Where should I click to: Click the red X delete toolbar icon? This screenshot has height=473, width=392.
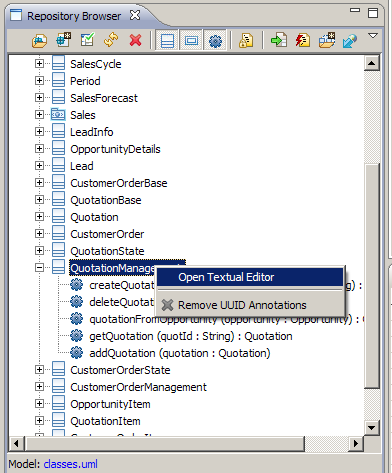[x=135, y=40]
